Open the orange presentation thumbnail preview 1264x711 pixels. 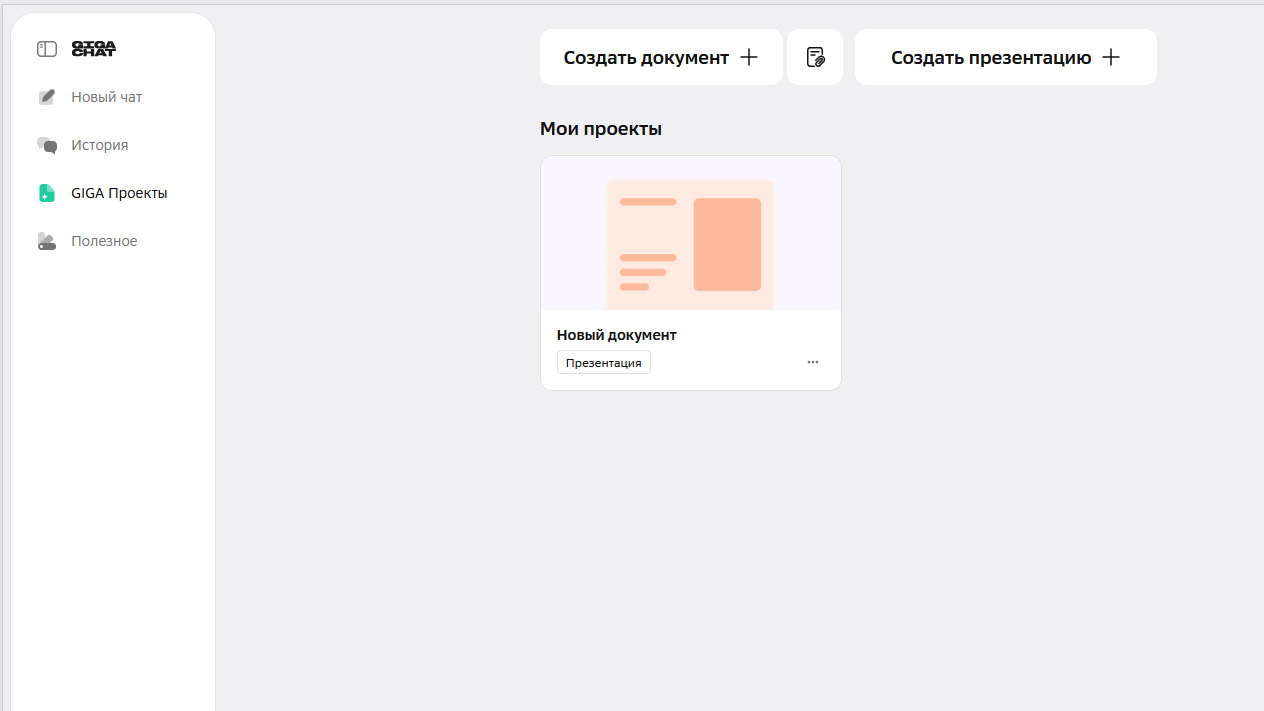(x=691, y=243)
